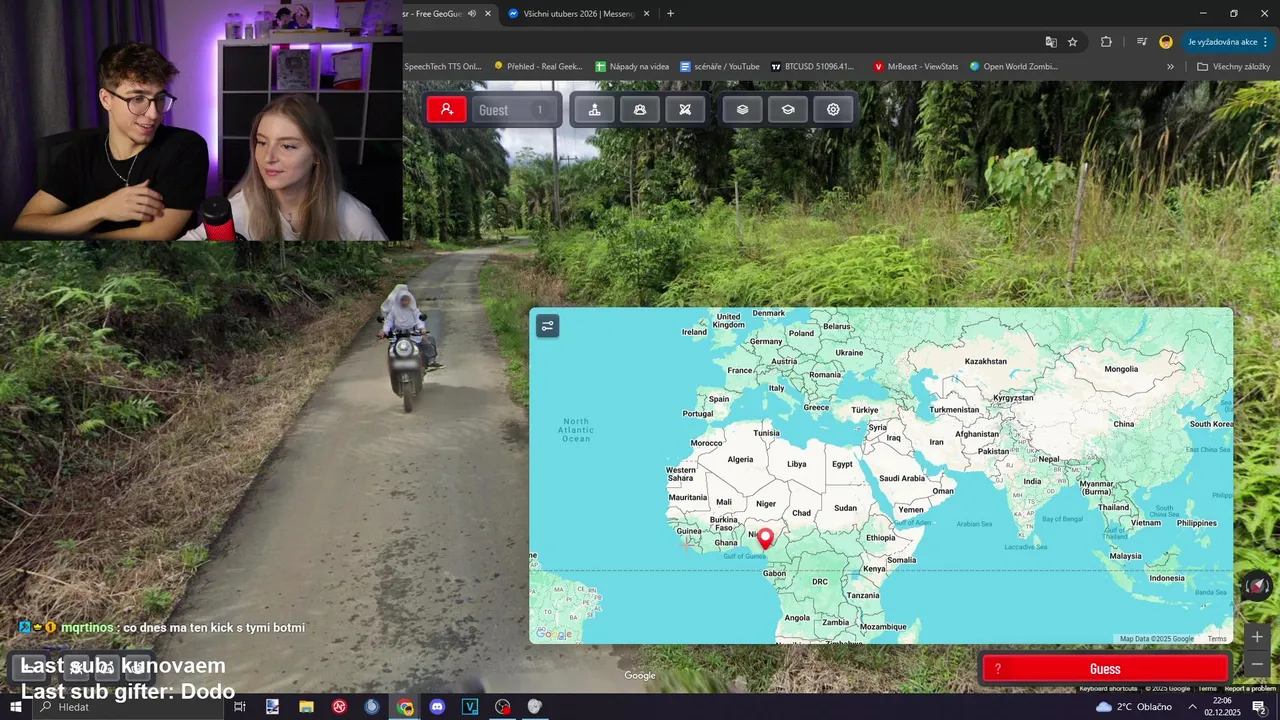The height and width of the screenshot is (720, 1280).
Task: Click the chat username mqrtinos
Action: coord(88,628)
